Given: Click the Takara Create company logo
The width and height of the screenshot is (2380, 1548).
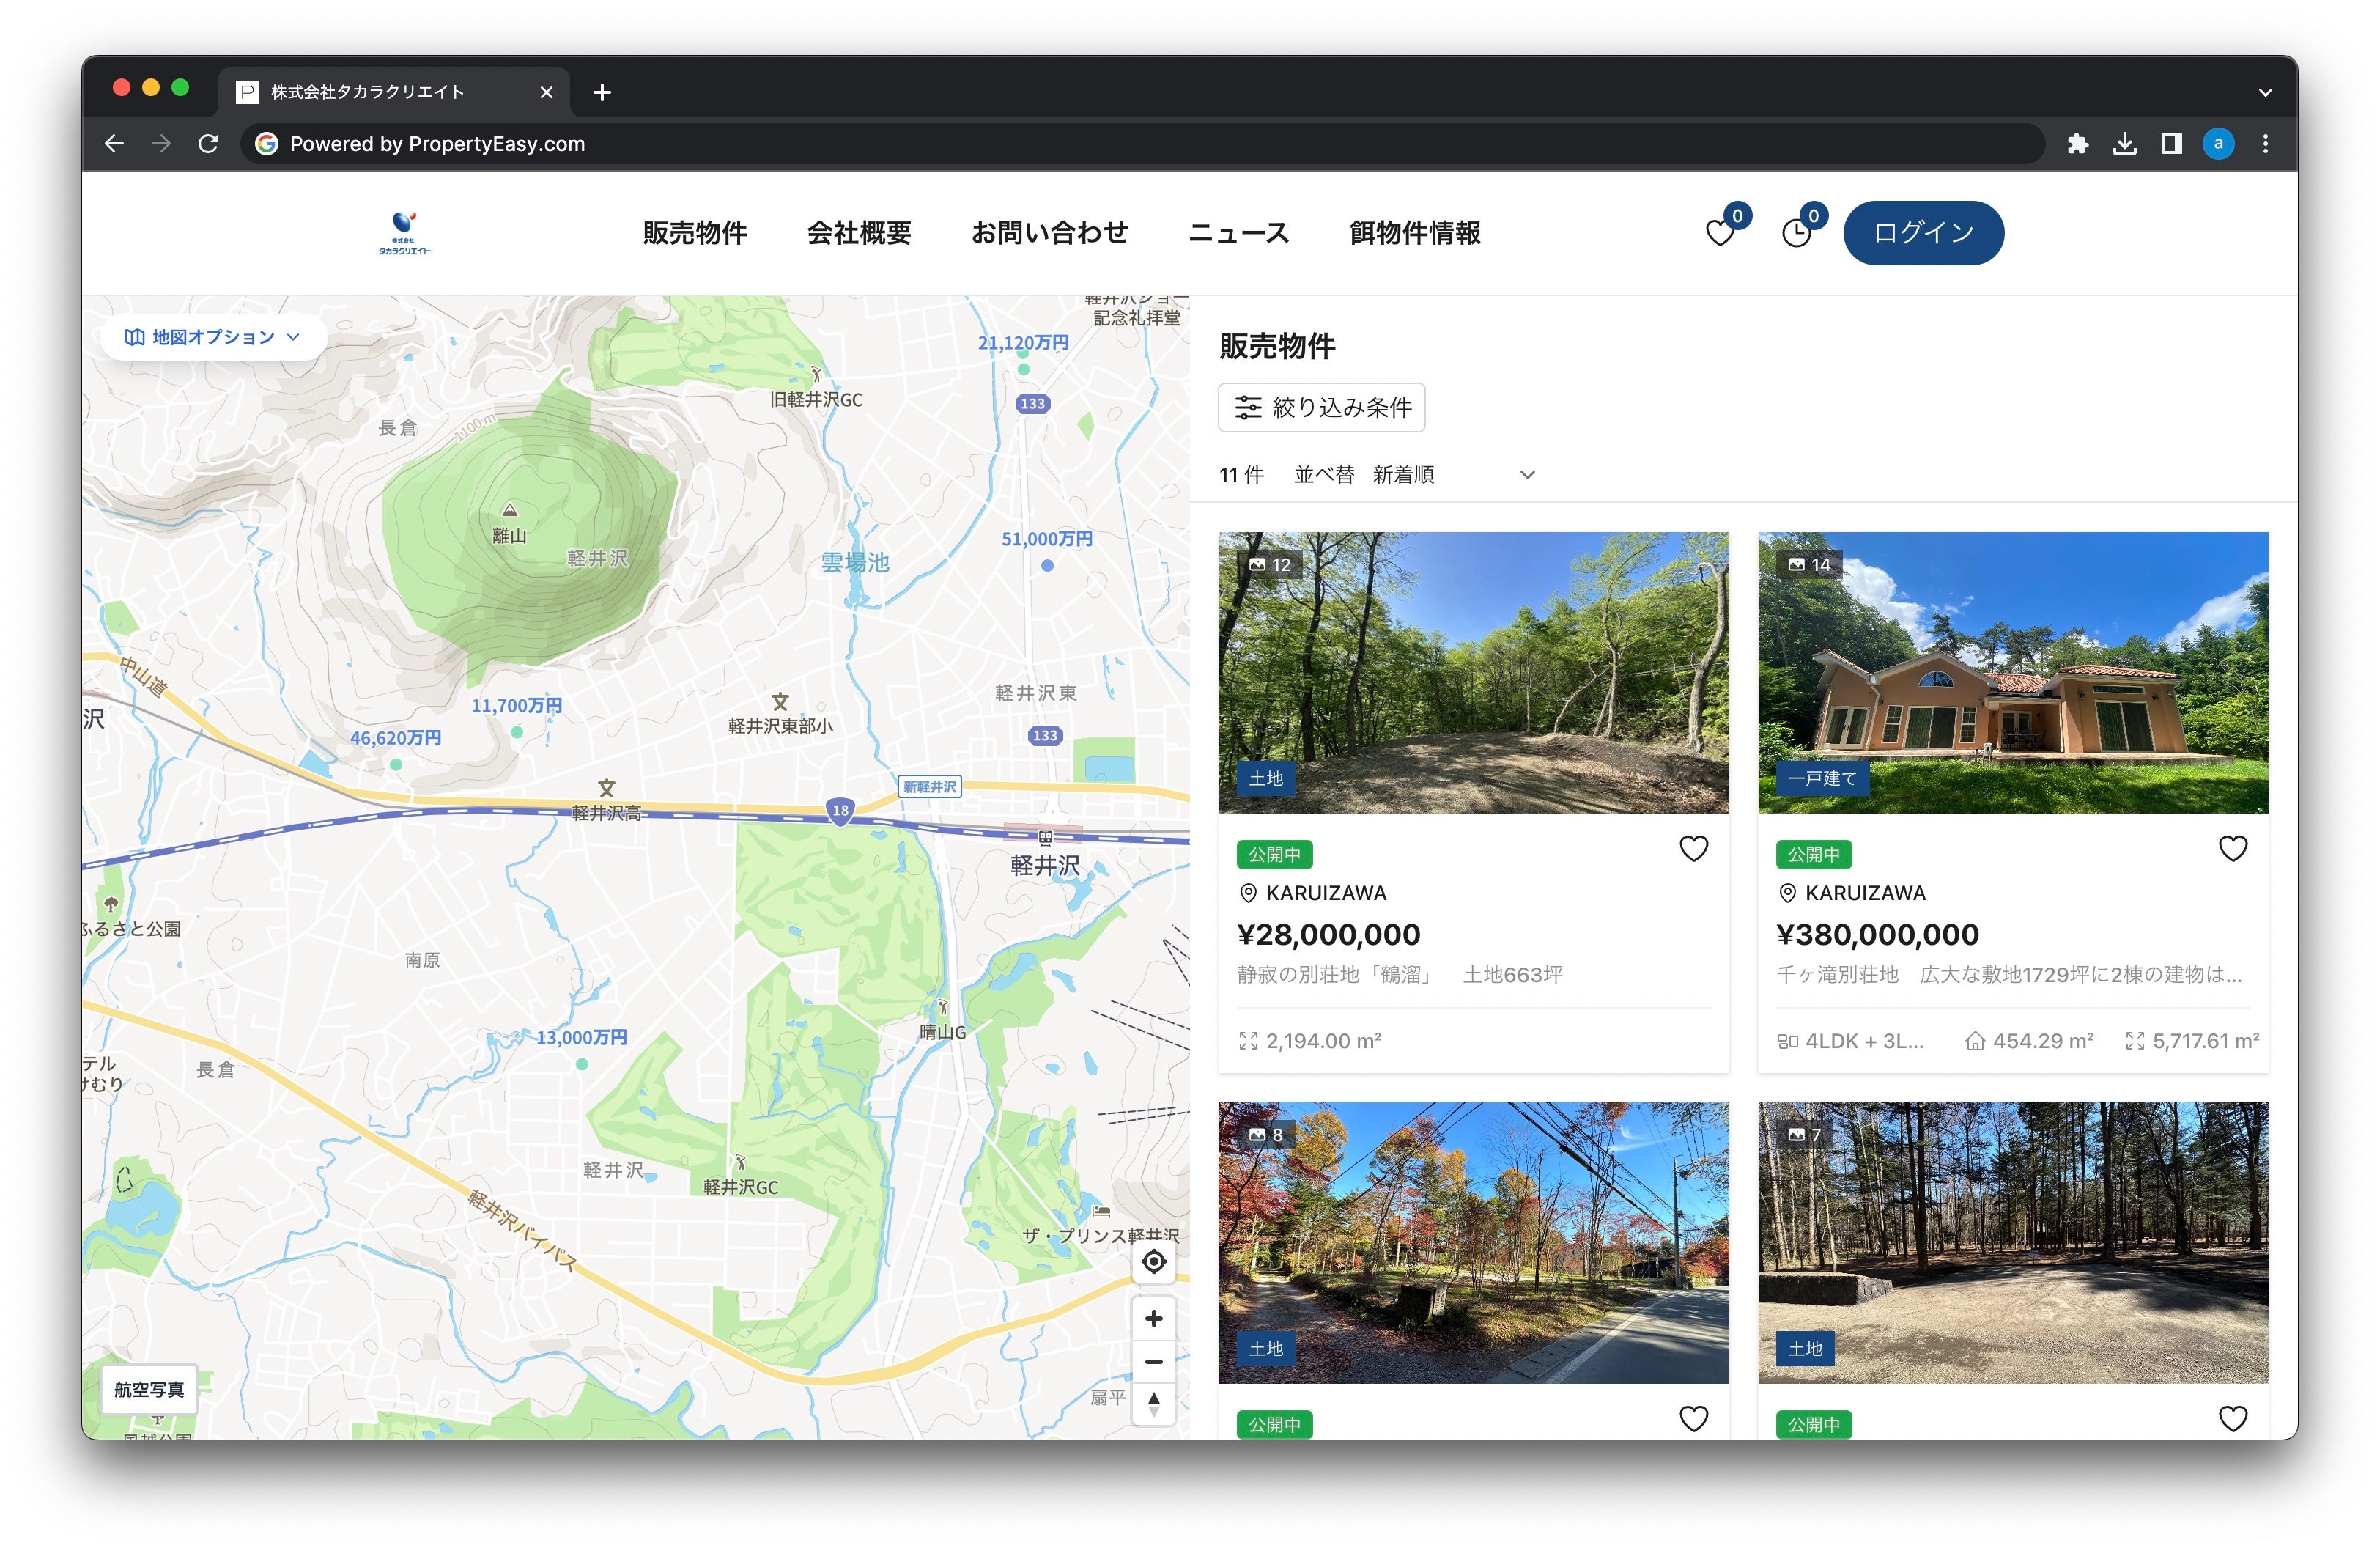Looking at the screenshot, I should tap(404, 233).
